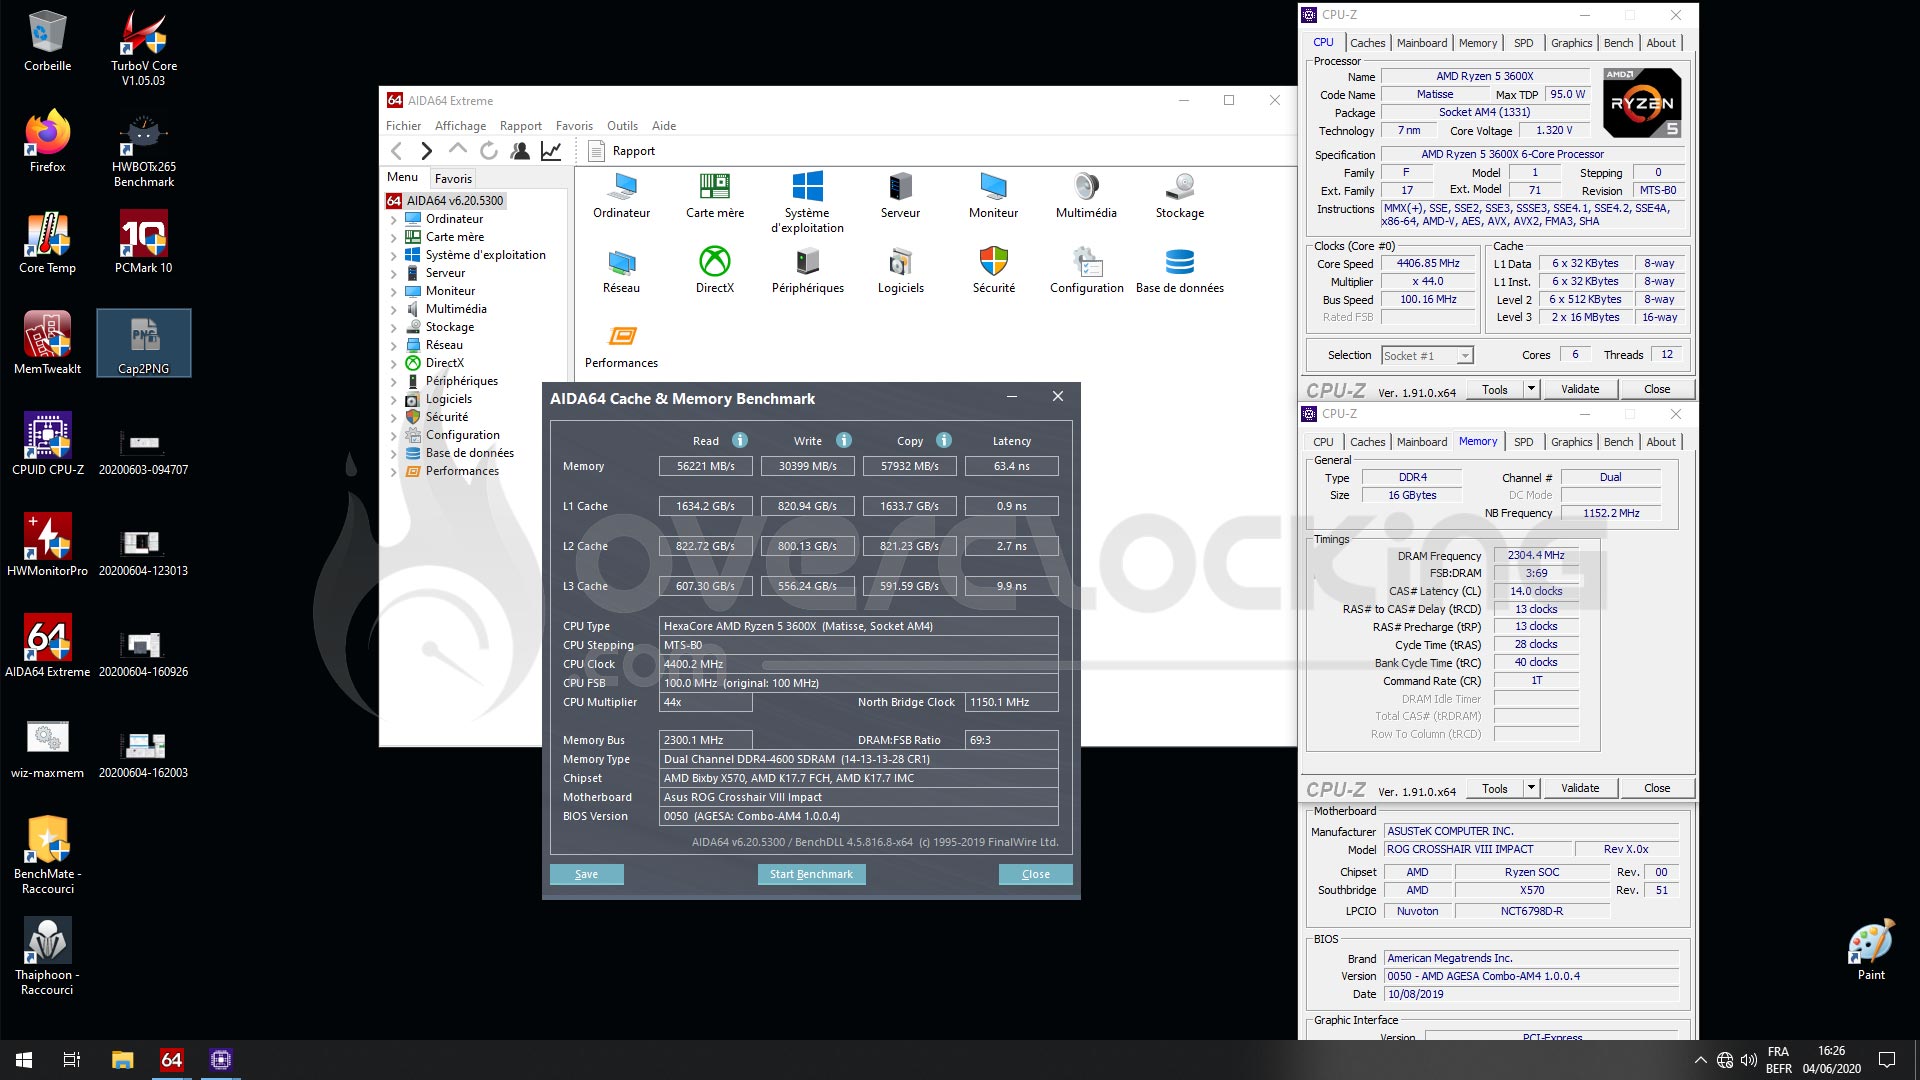Screen dimensions: 1920x1080
Task: Open Windows Start menu
Action: click(x=24, y=1060)
